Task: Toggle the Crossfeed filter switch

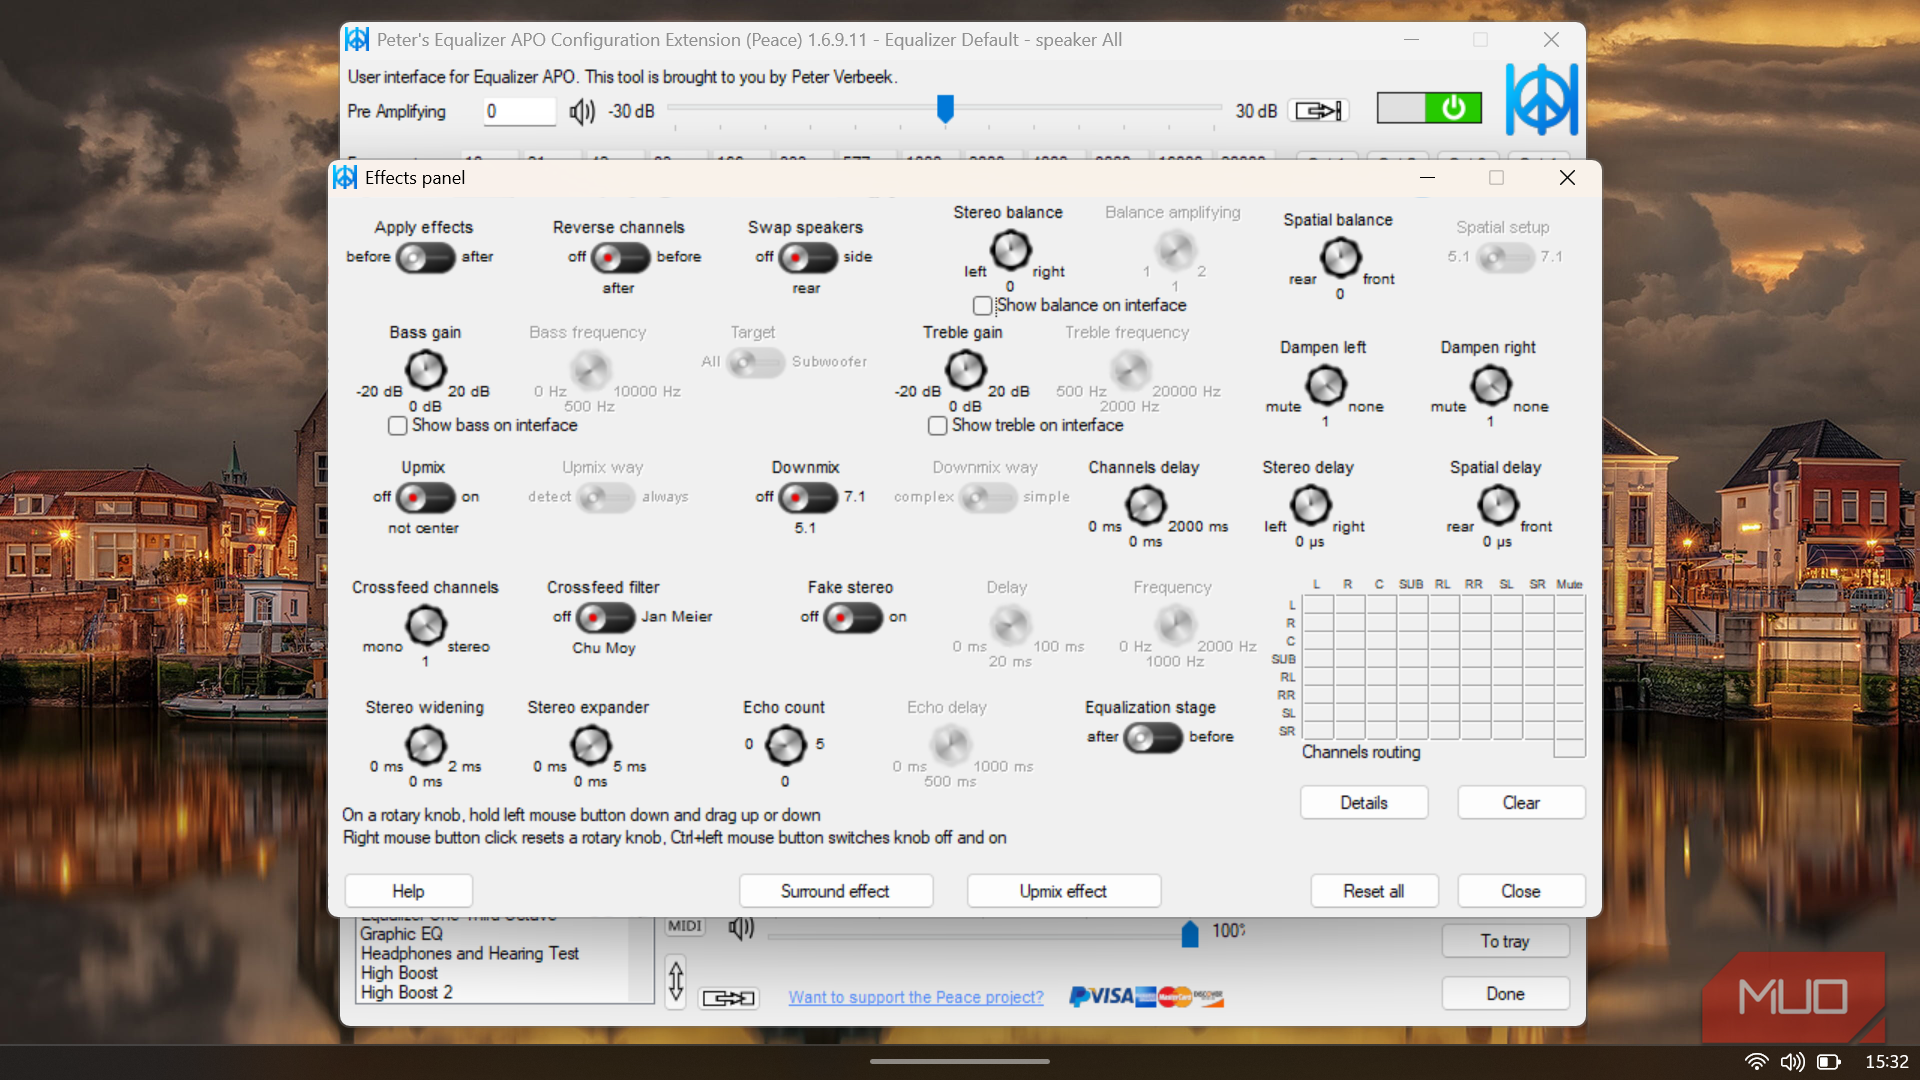Action: tap(605, 617)
